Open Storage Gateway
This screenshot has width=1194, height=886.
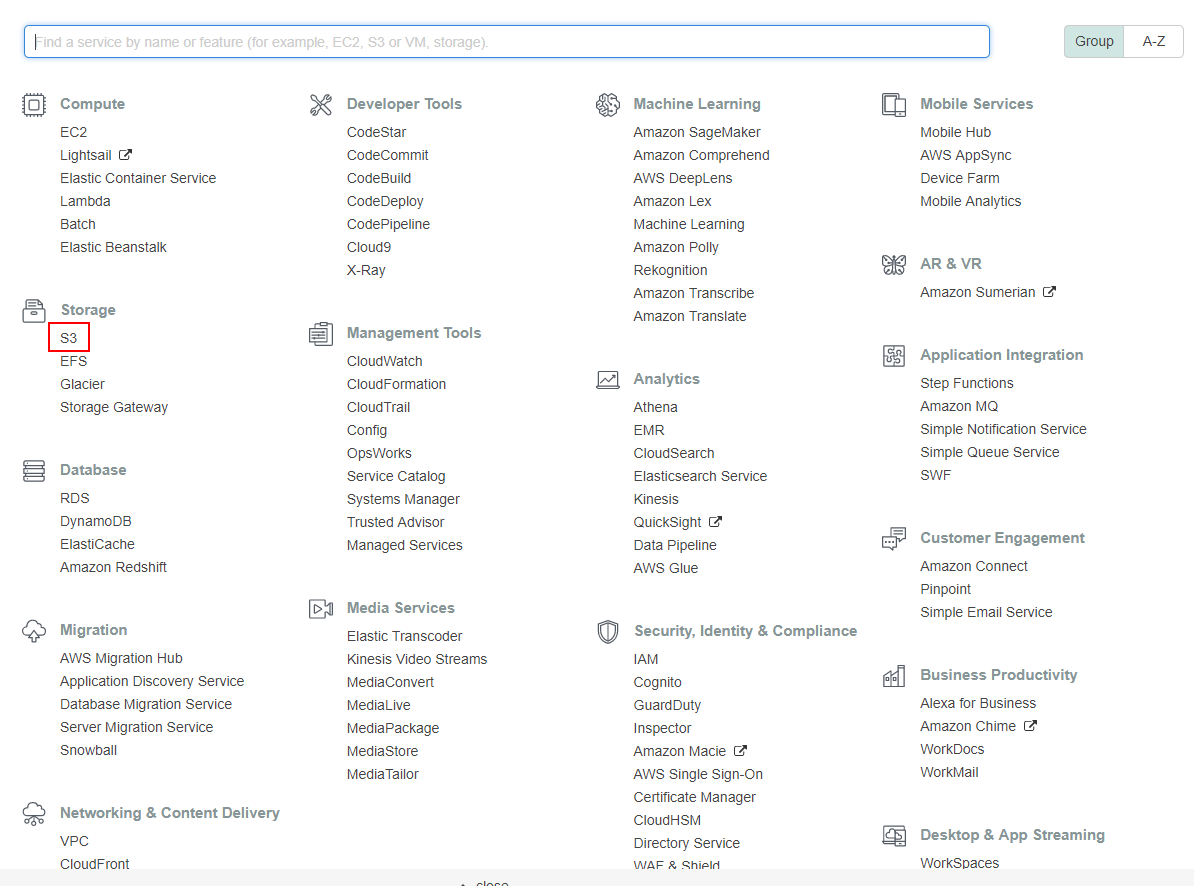114,407
